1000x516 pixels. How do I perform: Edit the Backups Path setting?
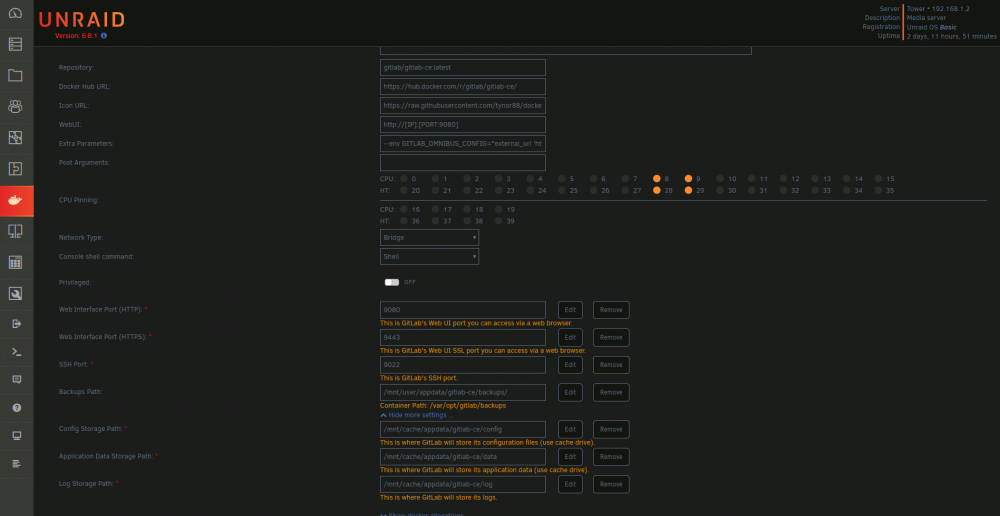click(570, 392)
